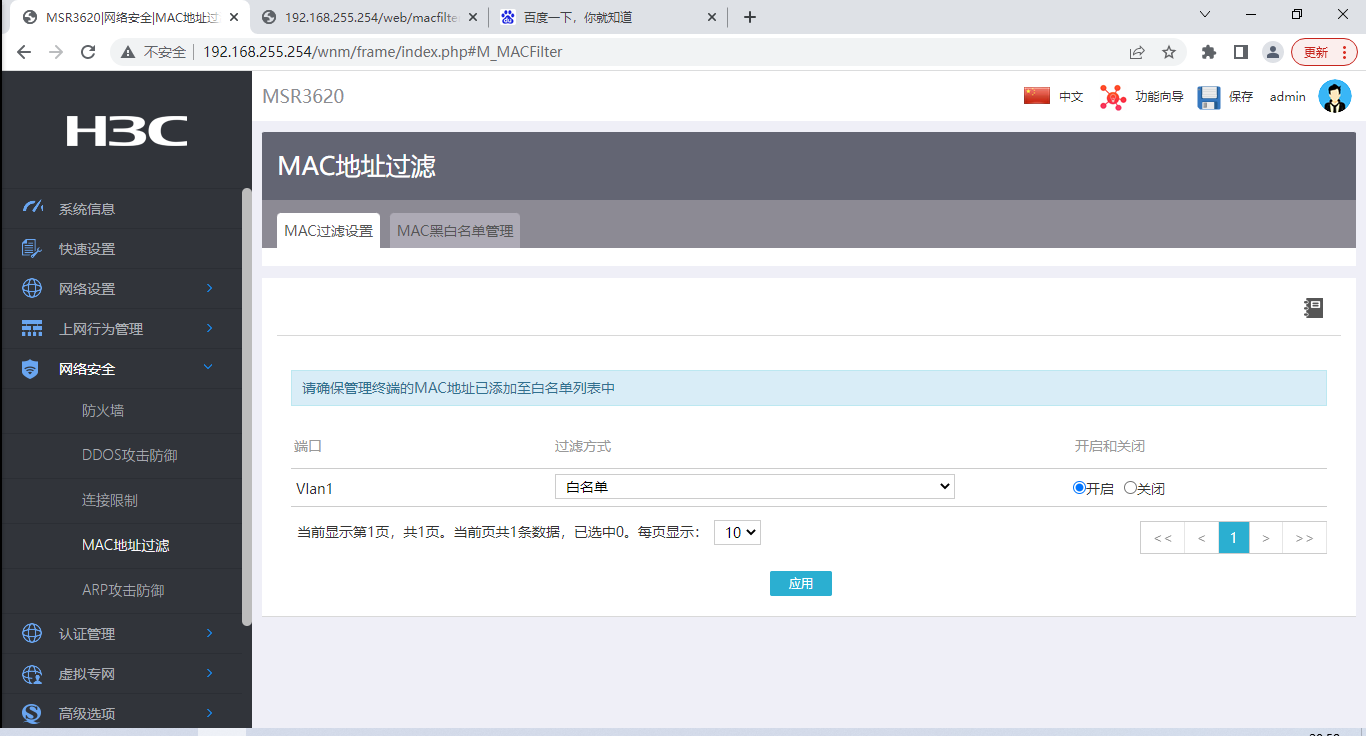Close the 192.168.255.254 browser tab
Image resolution: width=1366 pixels, height=736 pixels.
coord(472,17)
